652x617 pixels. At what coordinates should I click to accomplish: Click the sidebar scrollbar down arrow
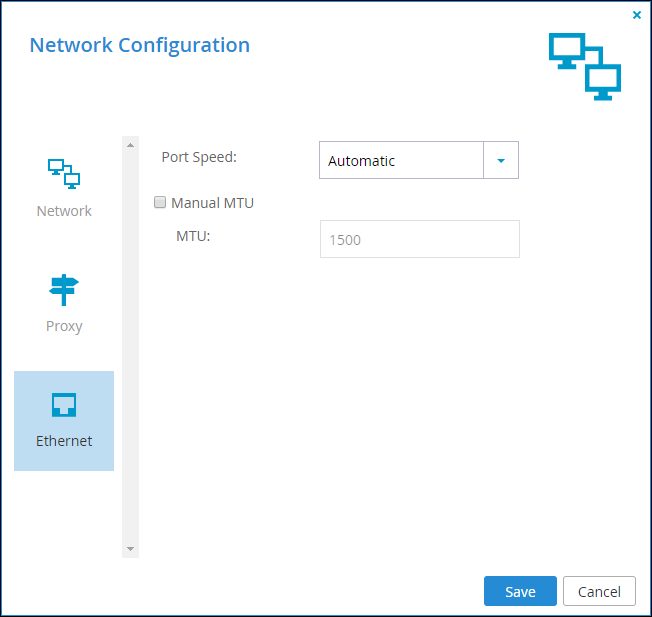(x=130, y=549)
